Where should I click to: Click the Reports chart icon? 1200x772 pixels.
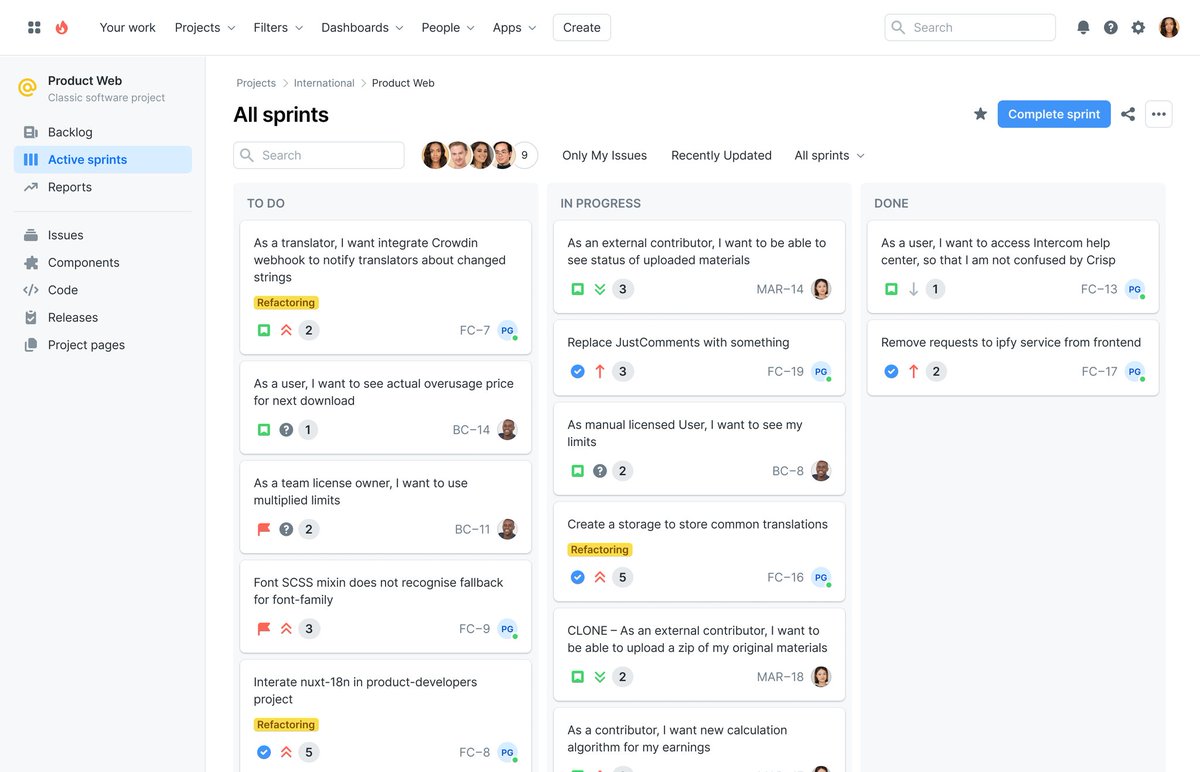click(30, 187)
